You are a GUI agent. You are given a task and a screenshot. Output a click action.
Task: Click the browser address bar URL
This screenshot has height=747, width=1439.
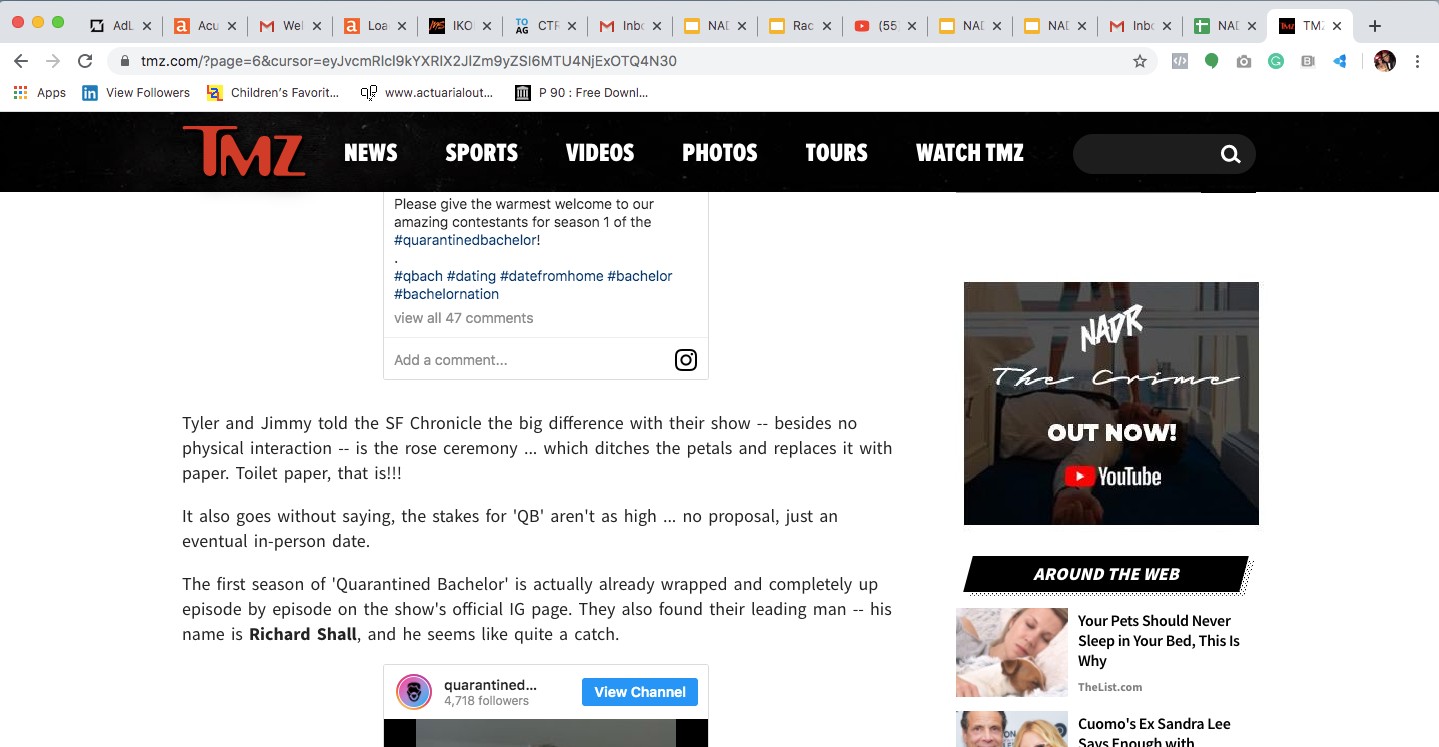409,61
